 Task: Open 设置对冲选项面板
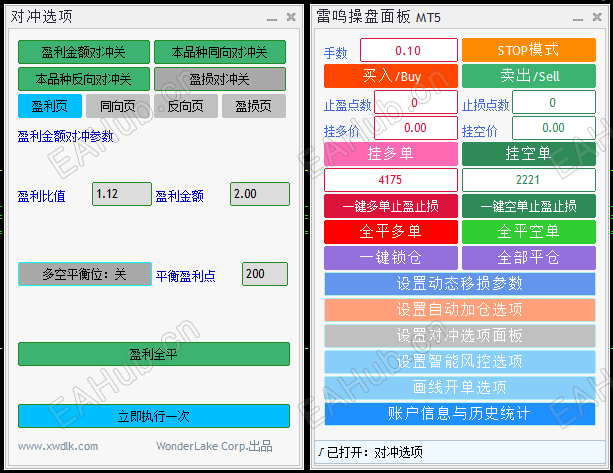click(x=460, y=336)
